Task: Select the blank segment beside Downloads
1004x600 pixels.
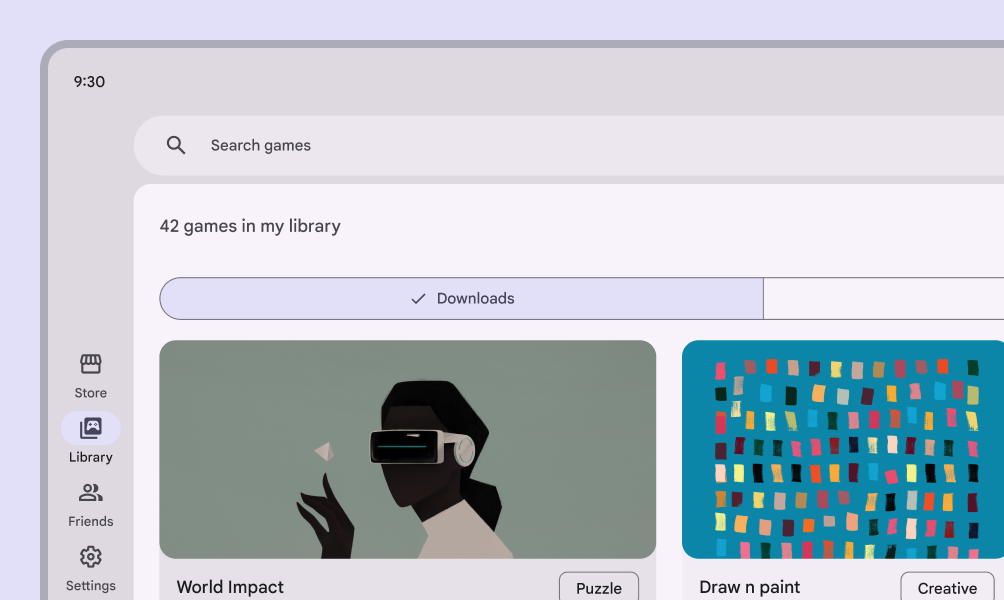Action: click(883, 299)
